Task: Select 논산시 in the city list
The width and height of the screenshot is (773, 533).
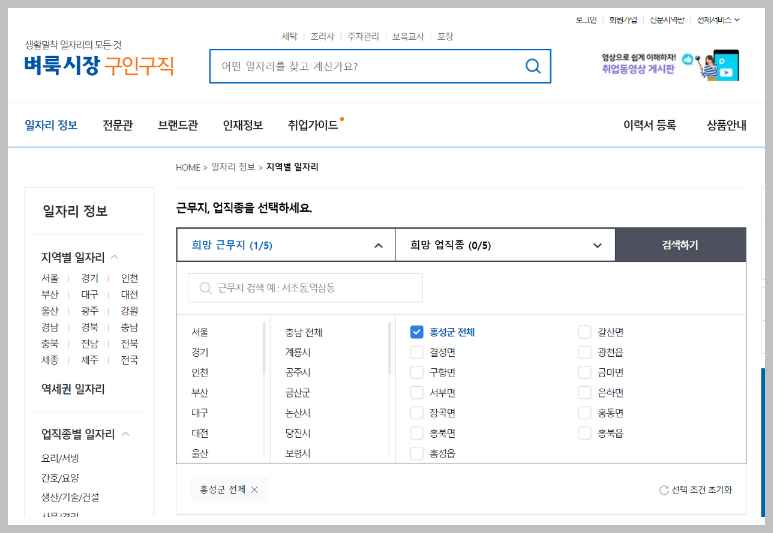Action: pyautogui.click(x=298, y=413)
